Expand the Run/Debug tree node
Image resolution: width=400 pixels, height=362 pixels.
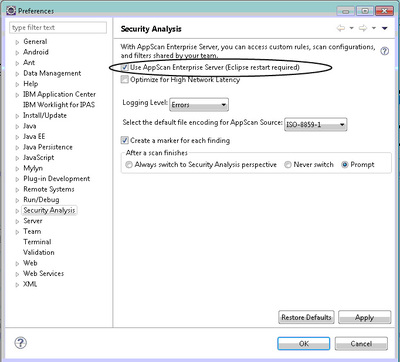pos(17,200)
